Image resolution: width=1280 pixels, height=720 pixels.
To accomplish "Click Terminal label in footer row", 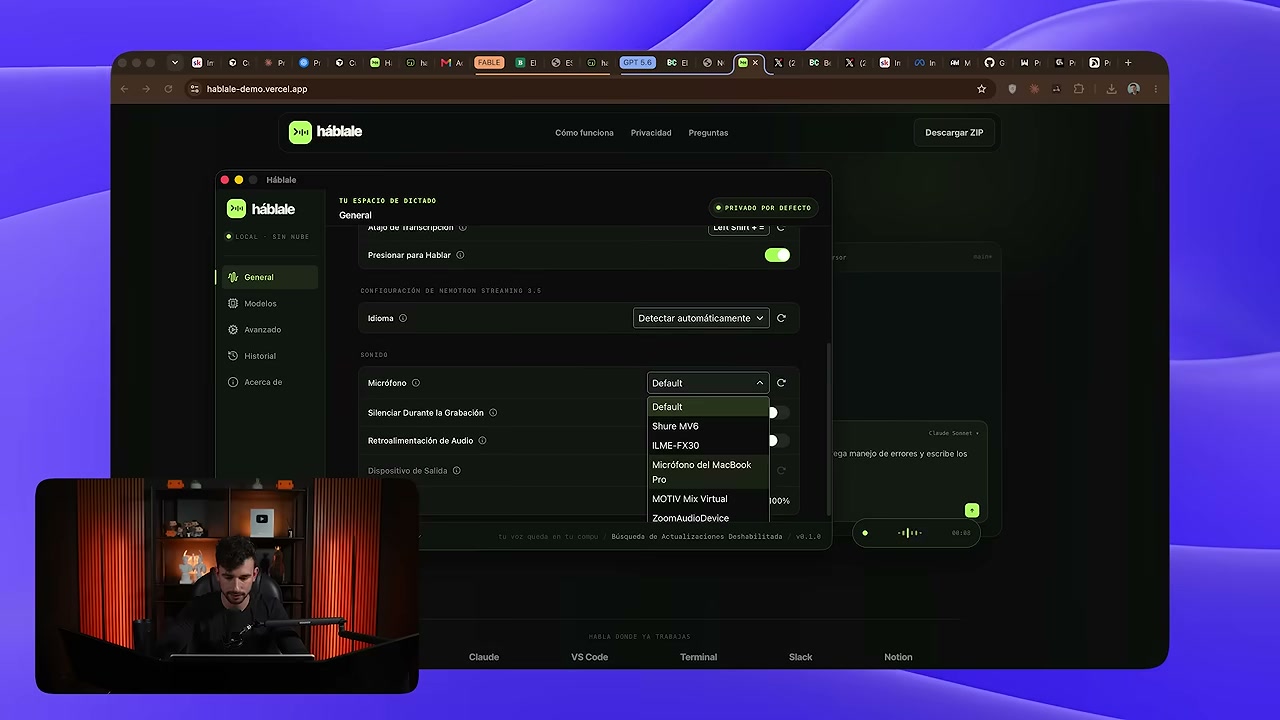I will (698, 657).
